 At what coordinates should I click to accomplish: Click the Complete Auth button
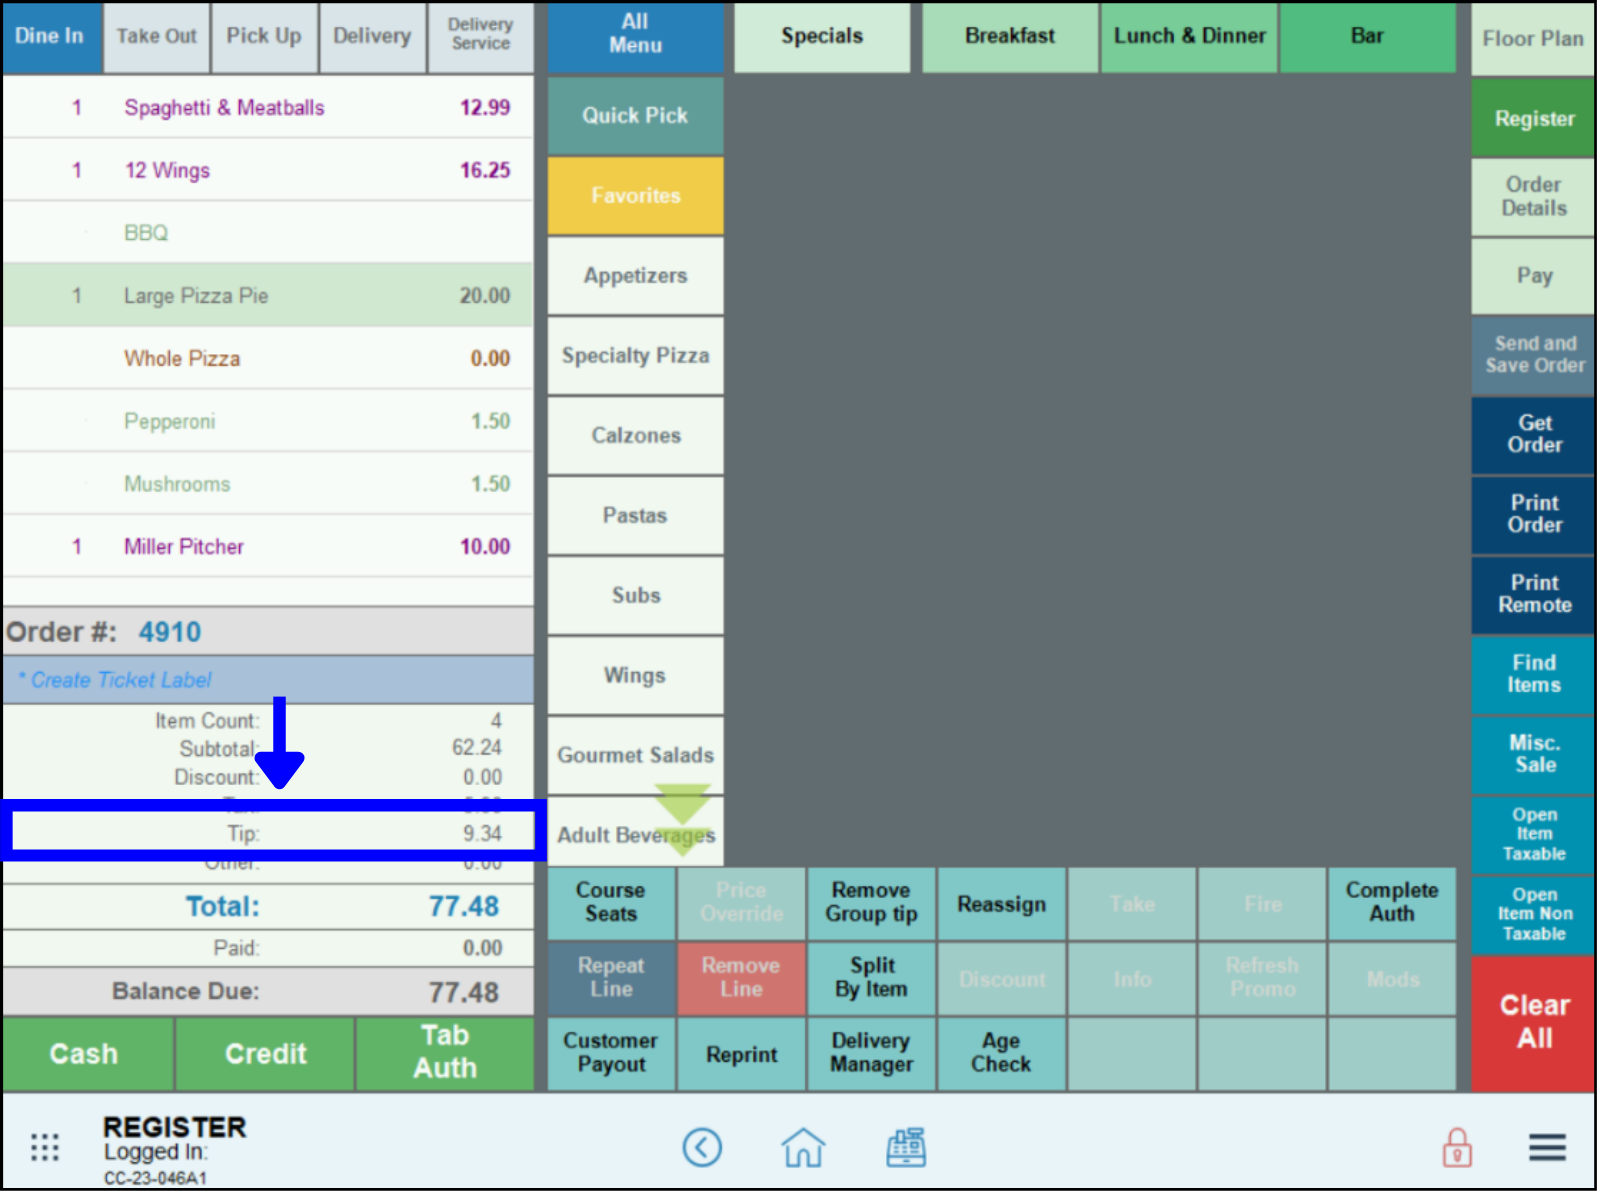(1391, 904)
